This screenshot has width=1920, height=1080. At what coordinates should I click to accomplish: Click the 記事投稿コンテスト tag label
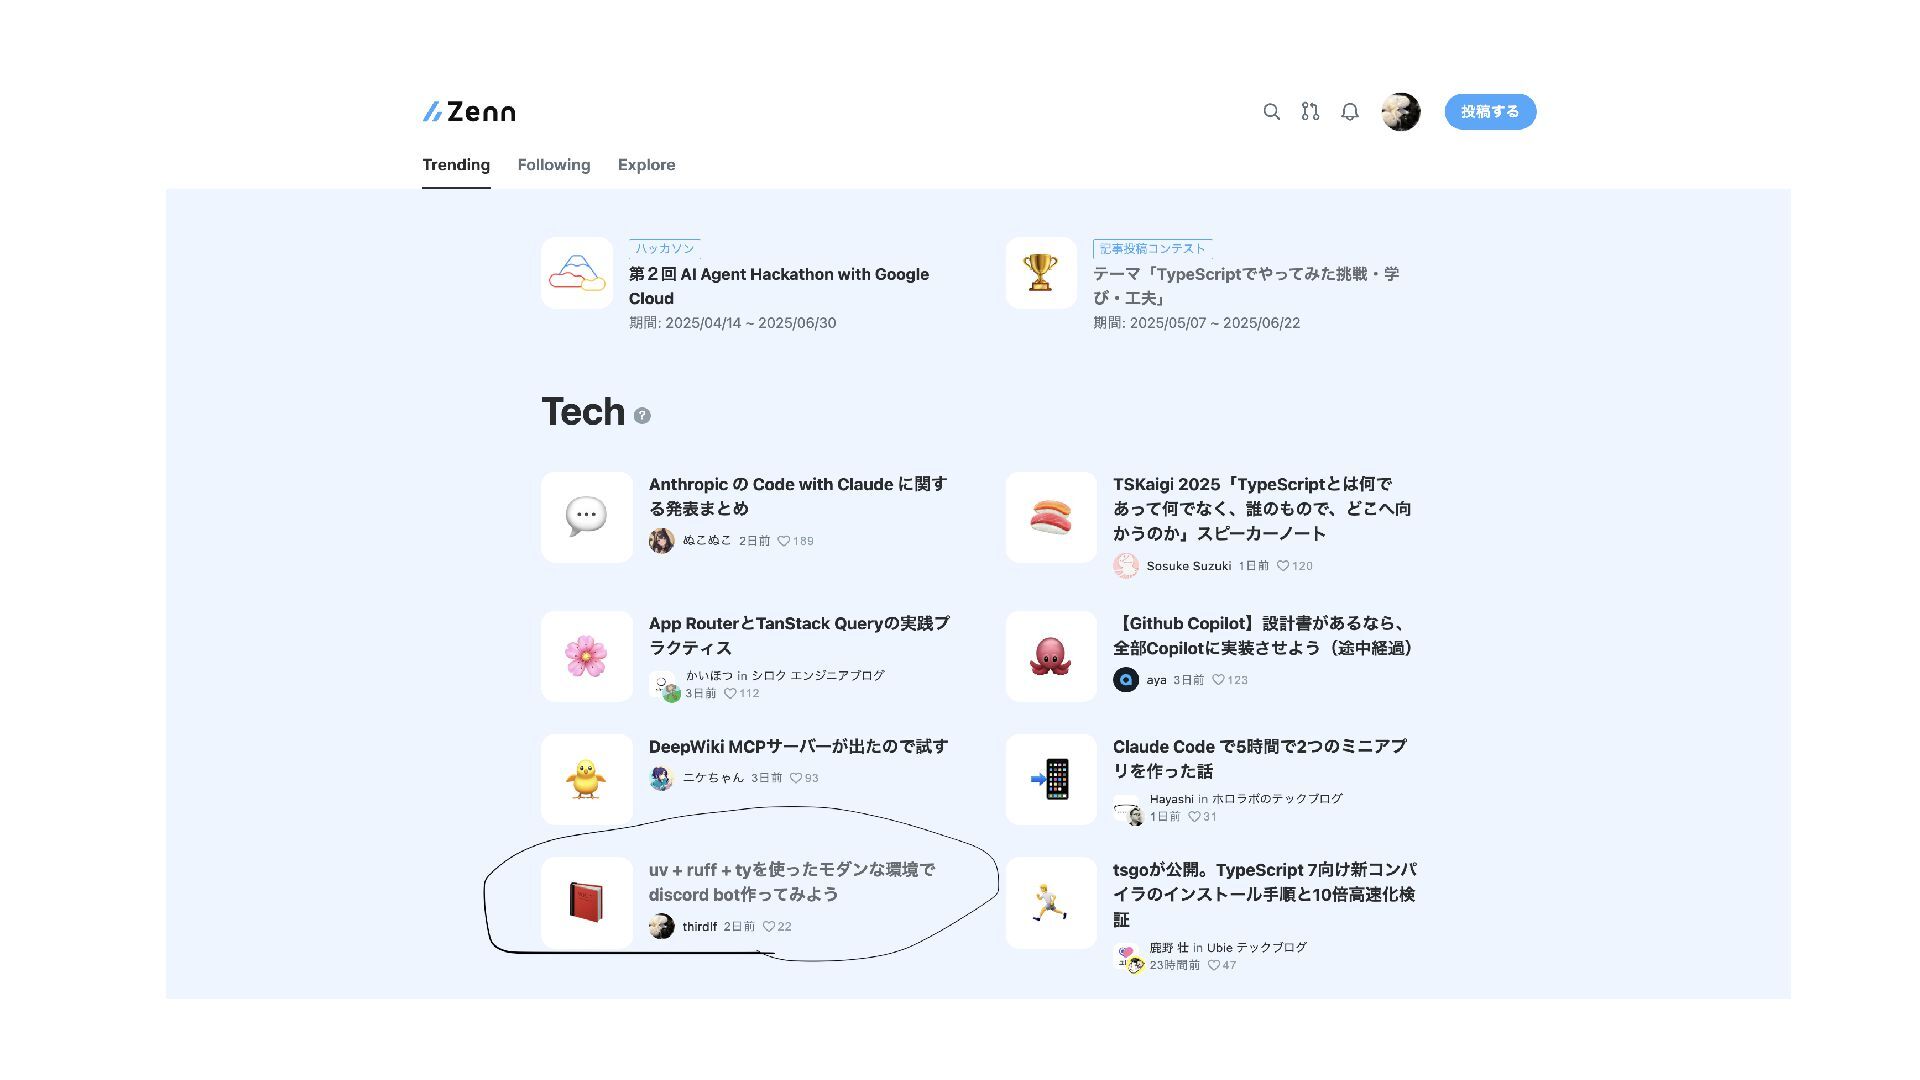[1153, 248]
